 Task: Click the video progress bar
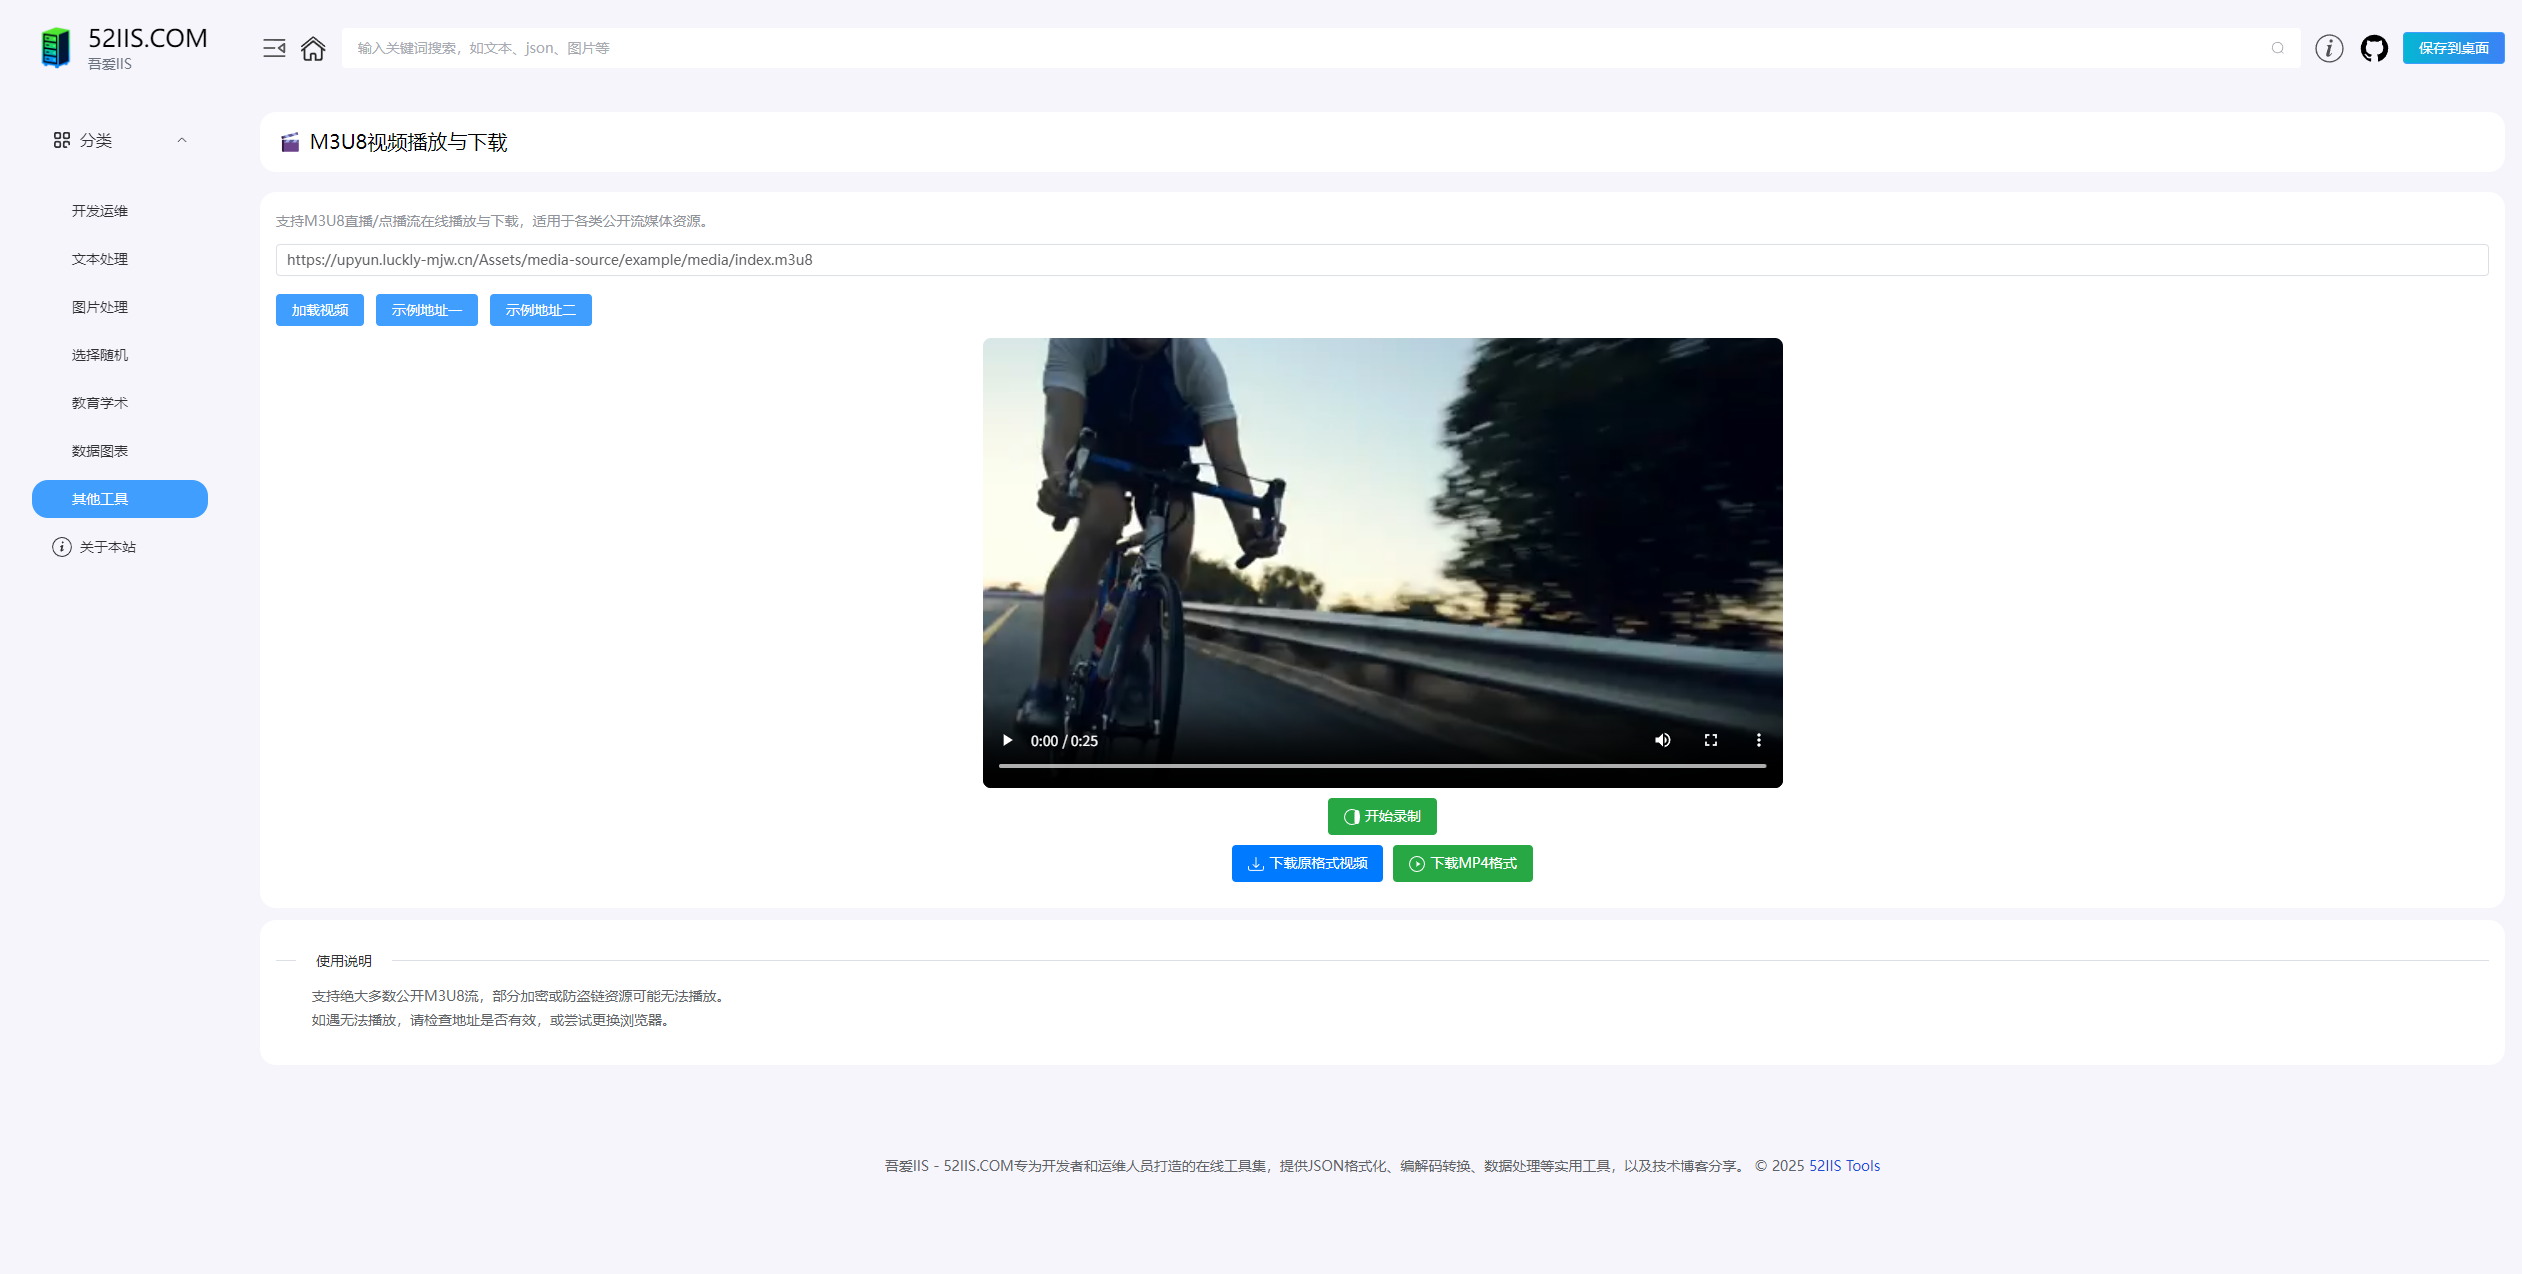click(1382, 766)
